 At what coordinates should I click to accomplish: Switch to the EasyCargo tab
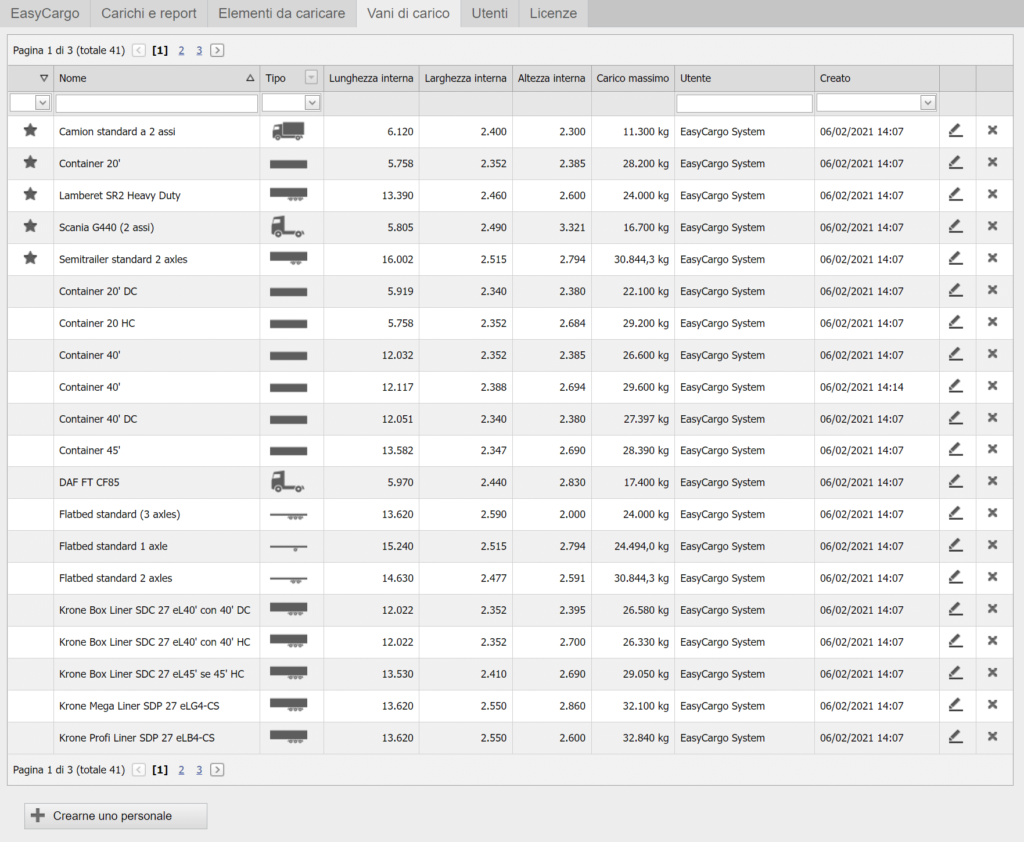[x=45, y=13]
